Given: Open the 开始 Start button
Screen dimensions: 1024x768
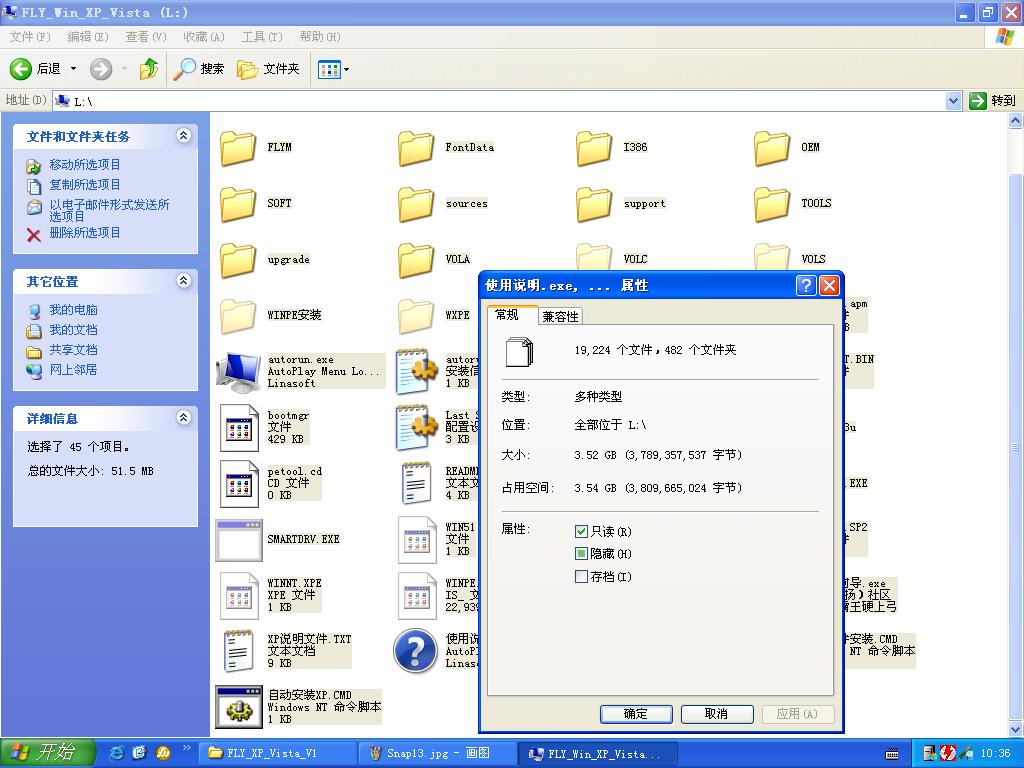Looking at the screenshot, I should pos(48,753).
